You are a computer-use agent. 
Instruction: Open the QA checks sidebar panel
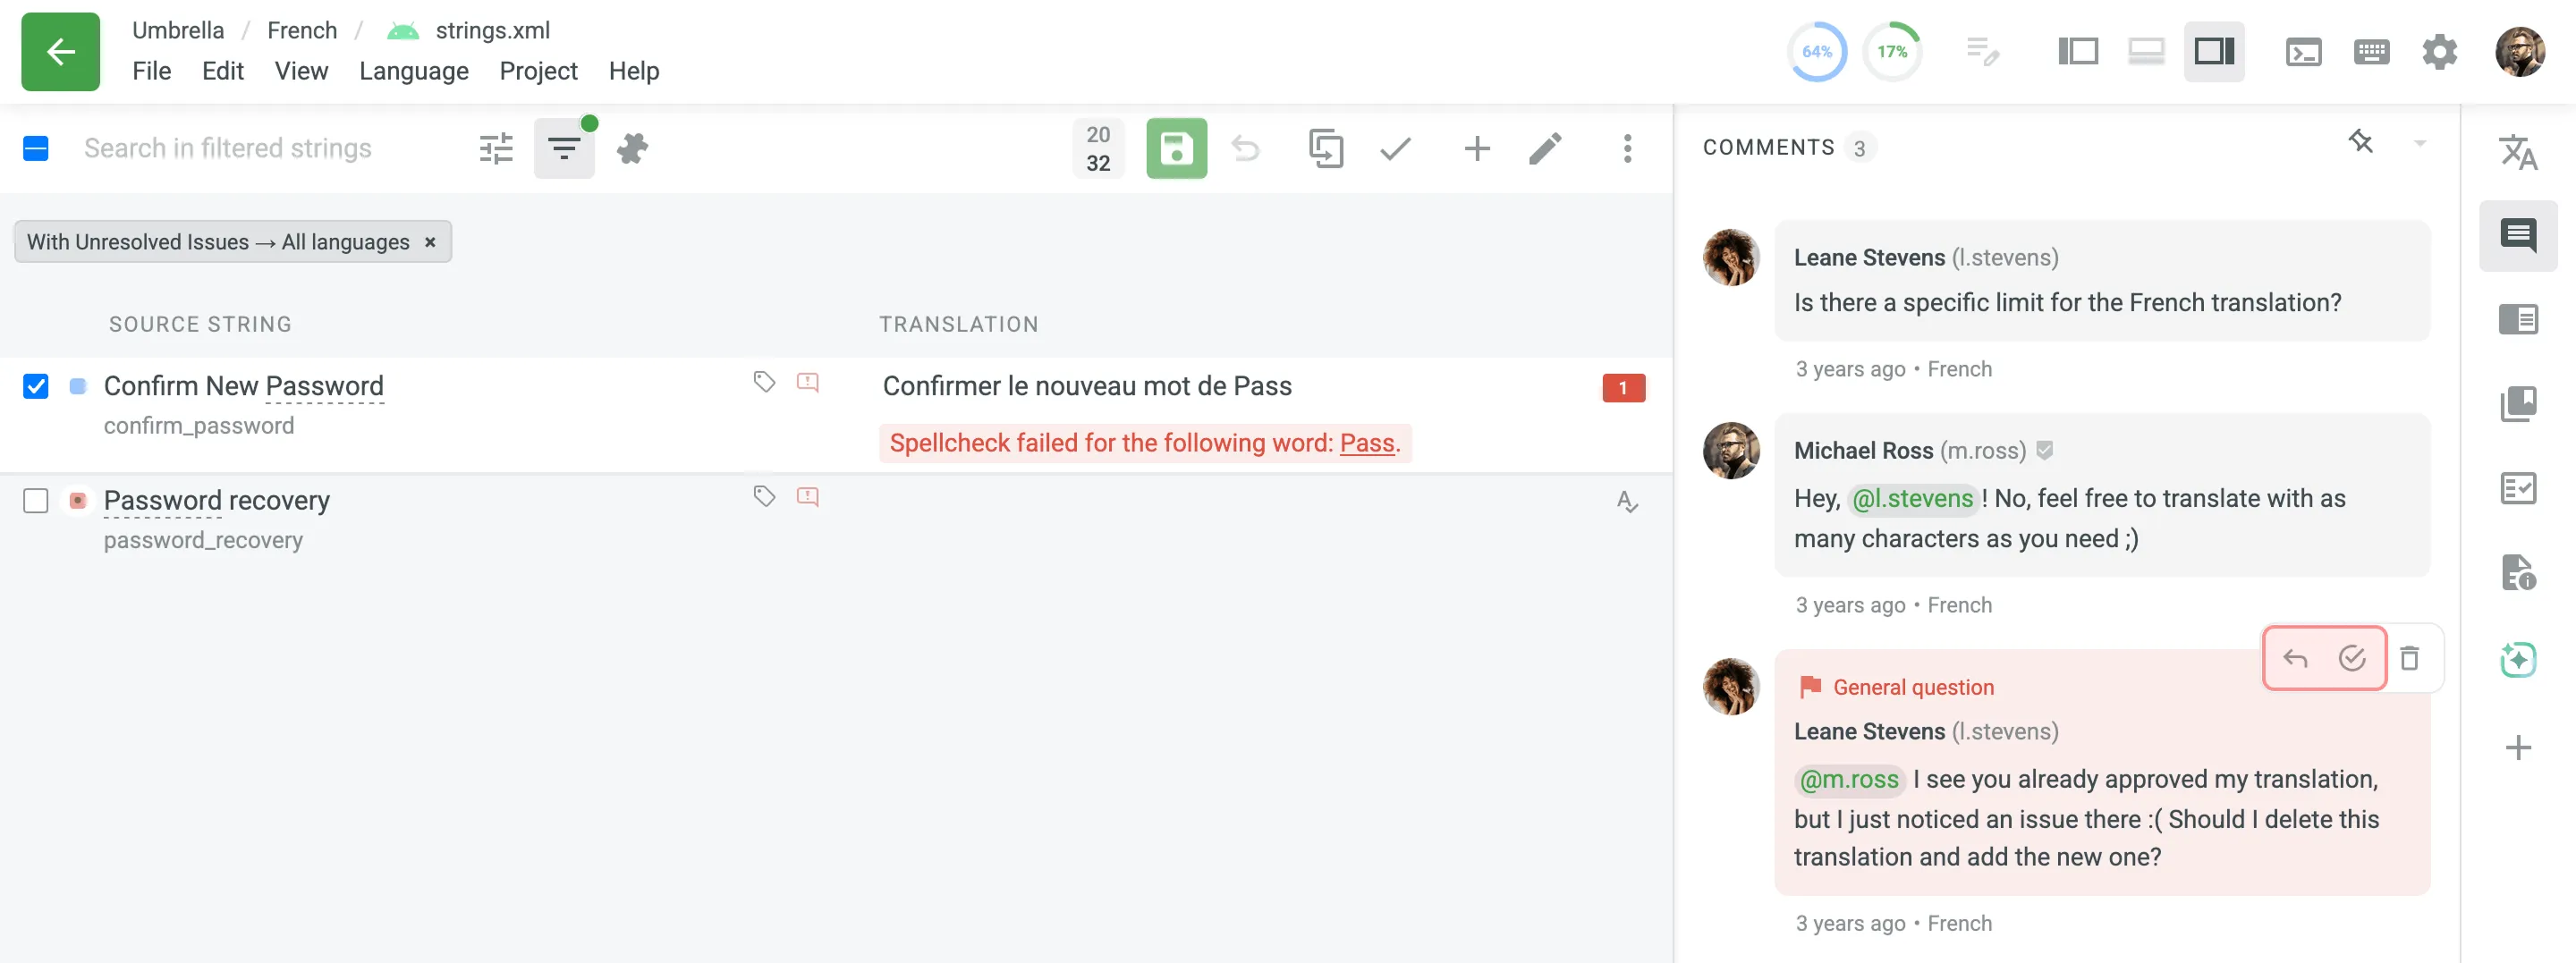pos(2519,488)
